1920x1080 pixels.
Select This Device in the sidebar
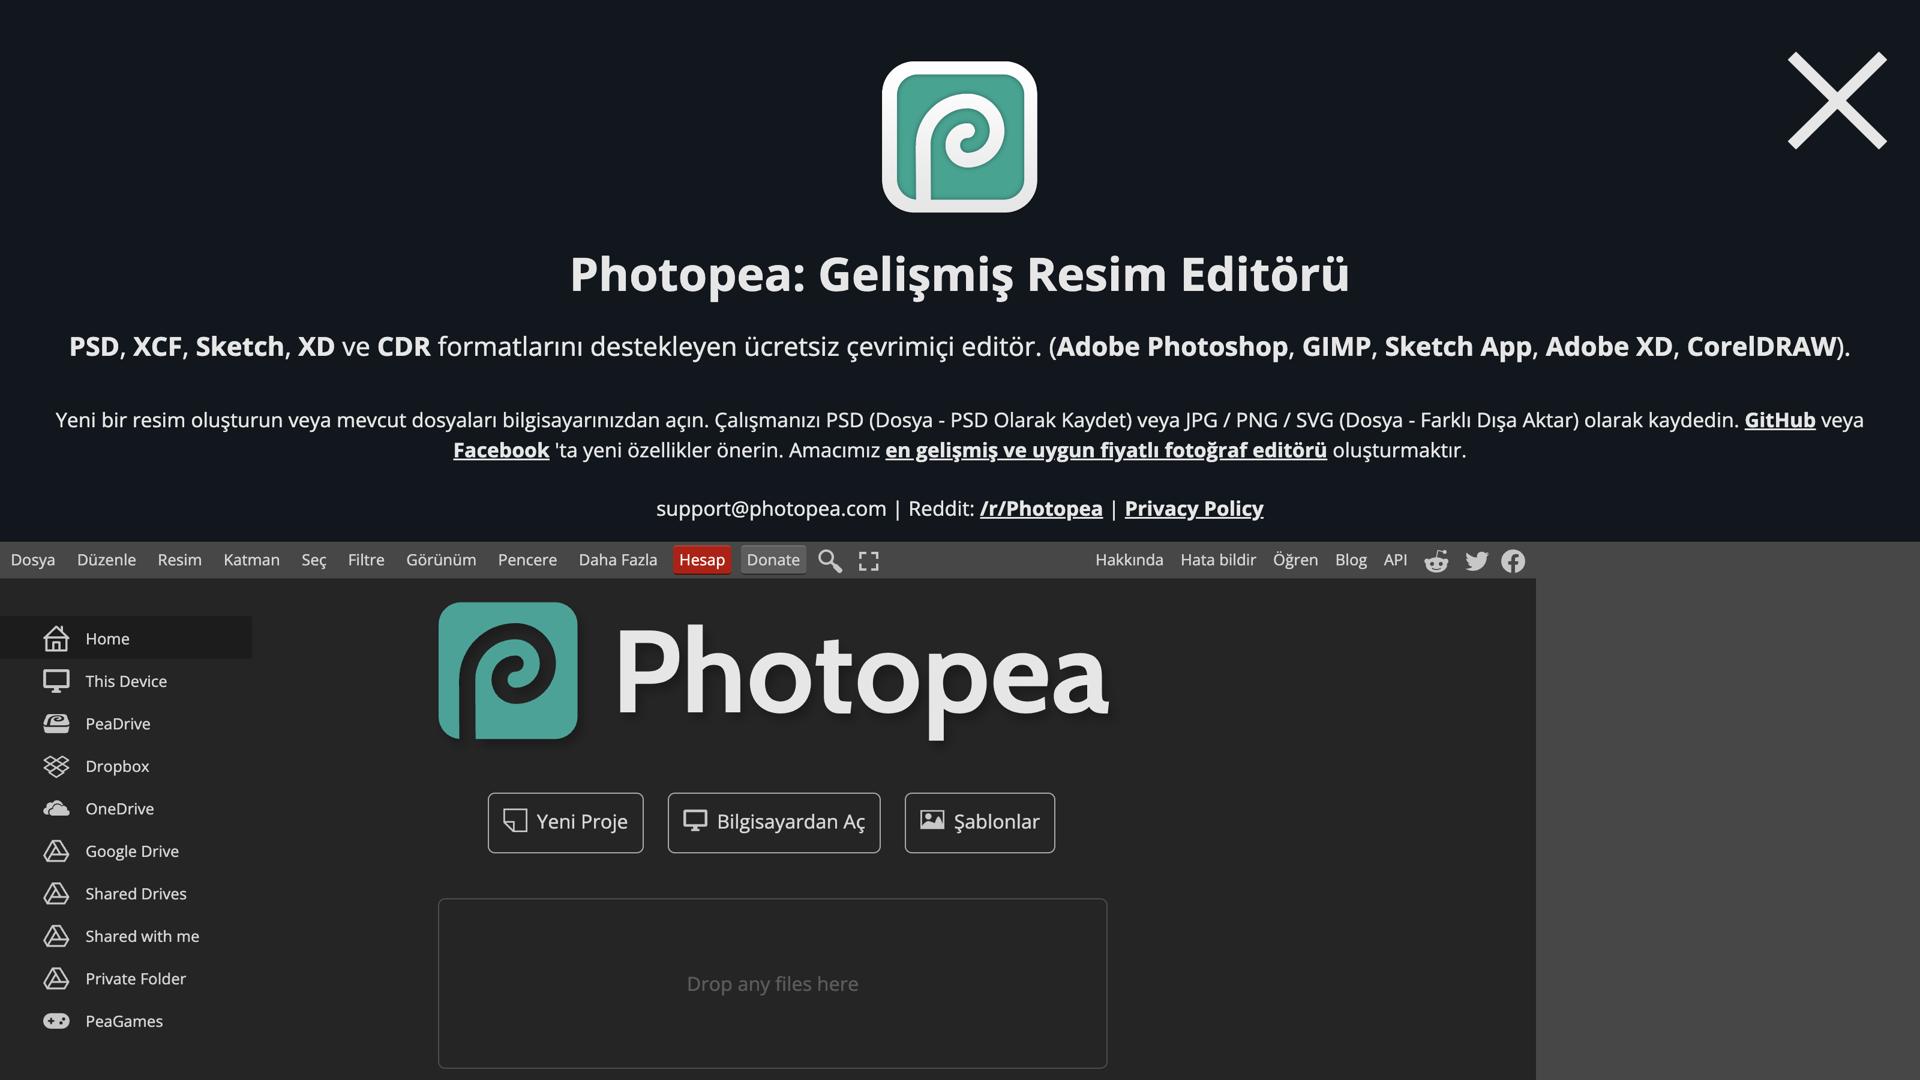(x=126, y=681)
